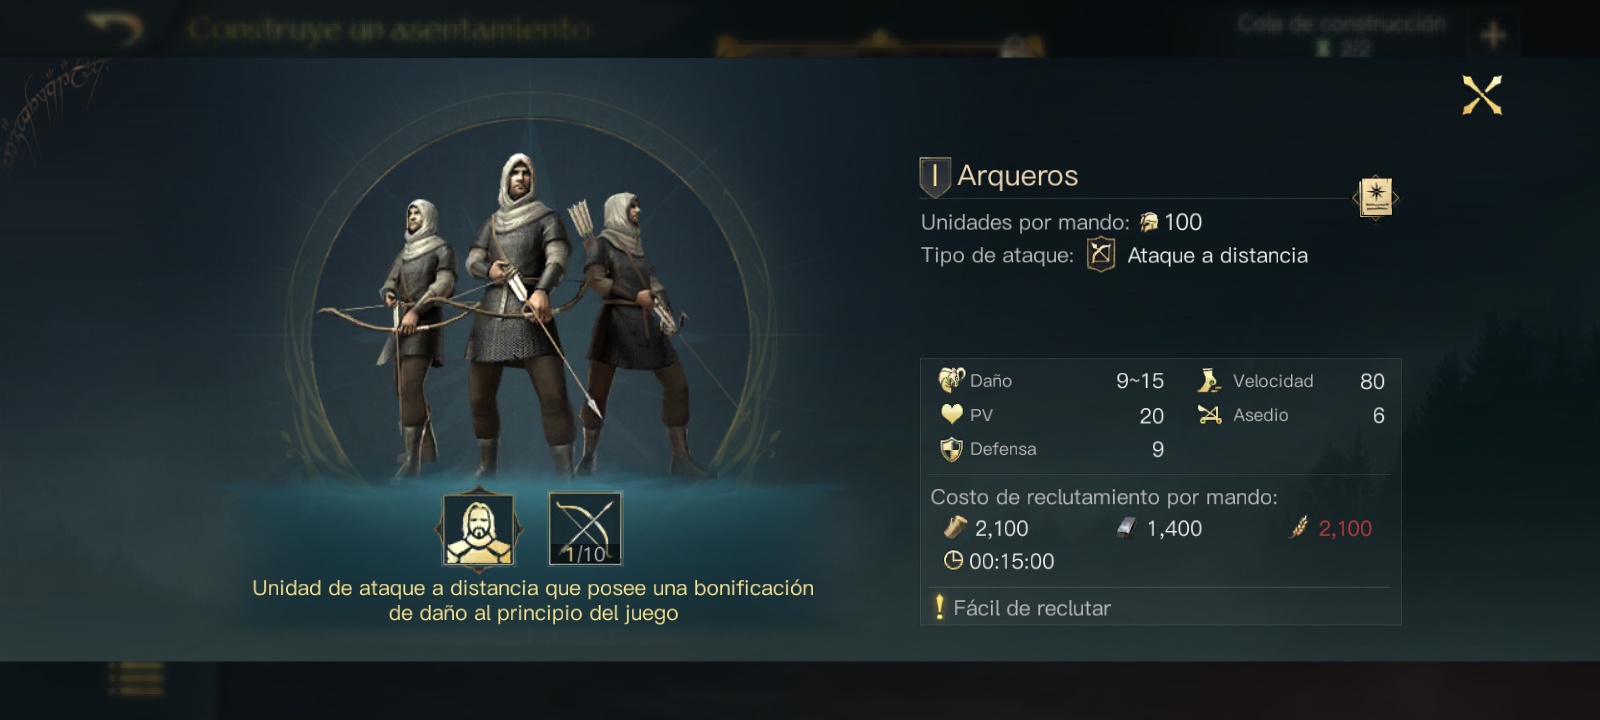Click the recruitment time 00:15:00
This screenshot has width=1600, height=720.
tap(999, 561)
